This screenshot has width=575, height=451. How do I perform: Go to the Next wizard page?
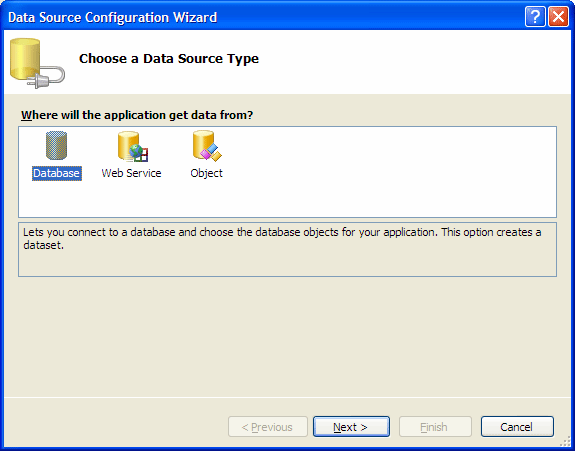tap(351, 426)
